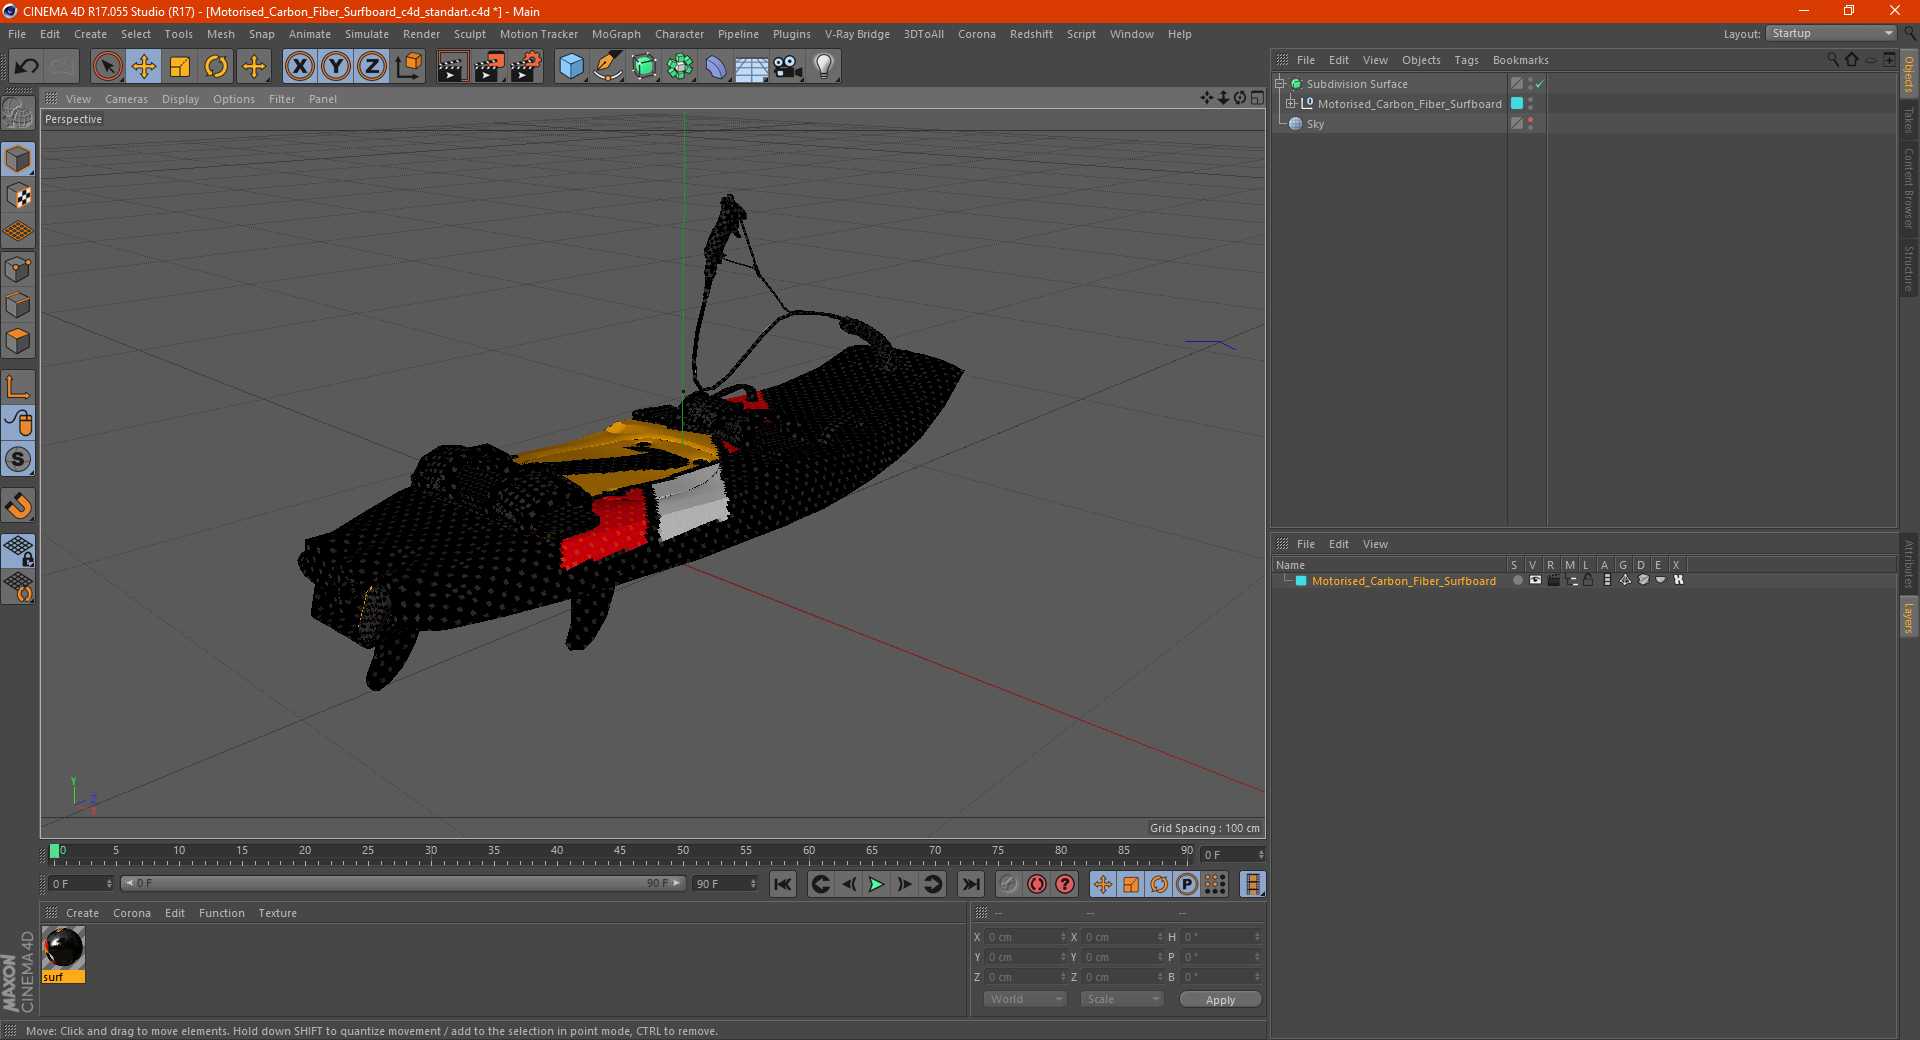
Task: Open the spline Pen tool
Action: pyautogui.click(x=608, y=67)
